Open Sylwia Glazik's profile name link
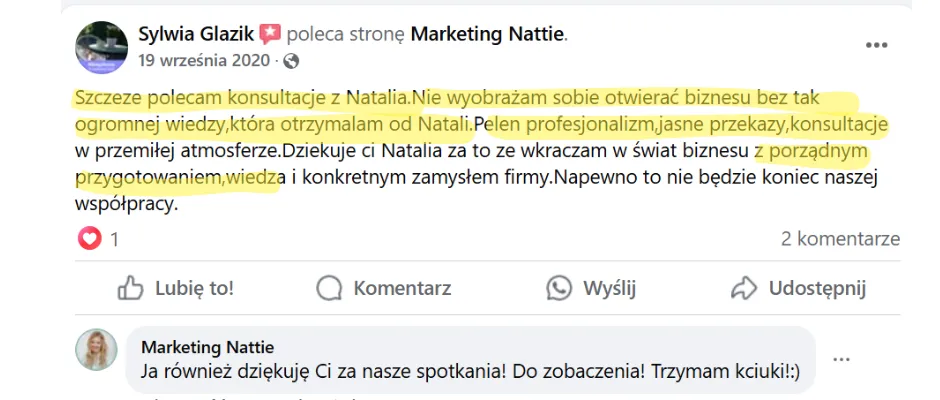The height and width of the screenshot is (400, 940). (x=194, y=35)
